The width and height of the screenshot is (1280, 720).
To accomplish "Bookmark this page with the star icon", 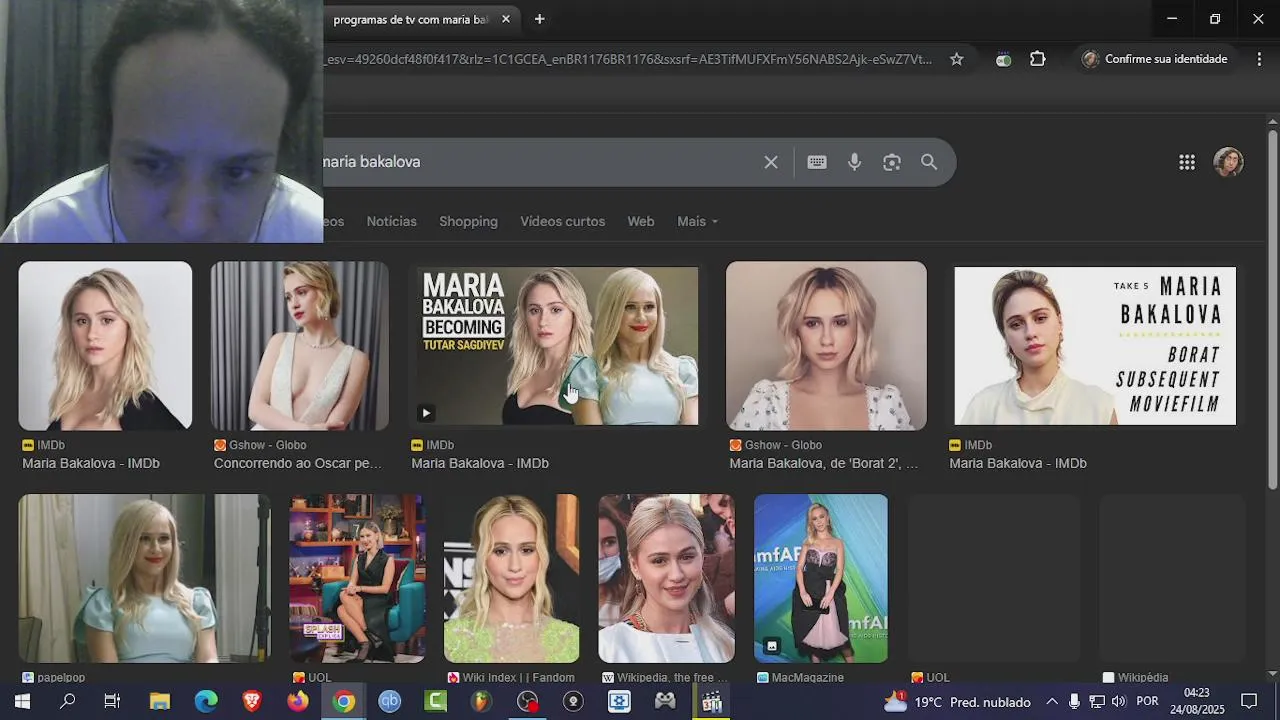I will pyautogui.click(x=956, y=59).
